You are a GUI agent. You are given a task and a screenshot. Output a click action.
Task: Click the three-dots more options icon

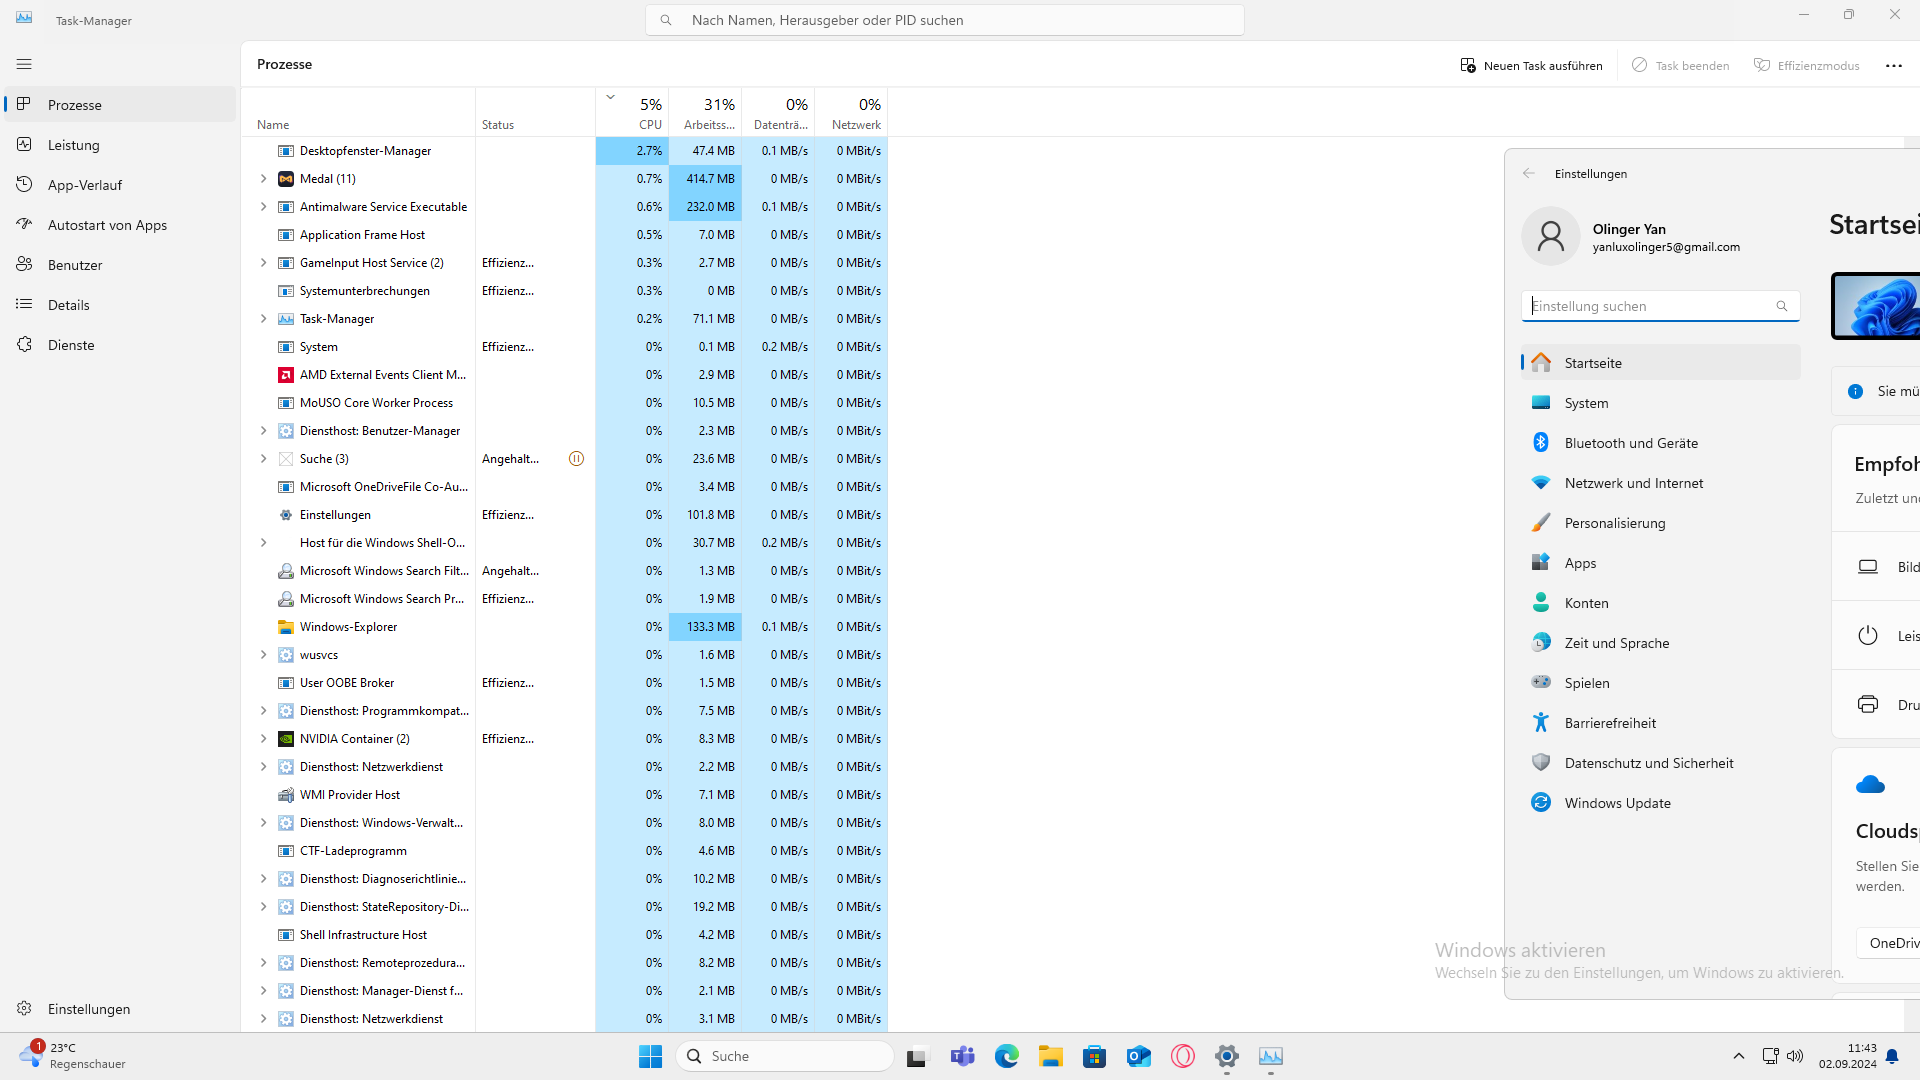(x=1894, y=66)
